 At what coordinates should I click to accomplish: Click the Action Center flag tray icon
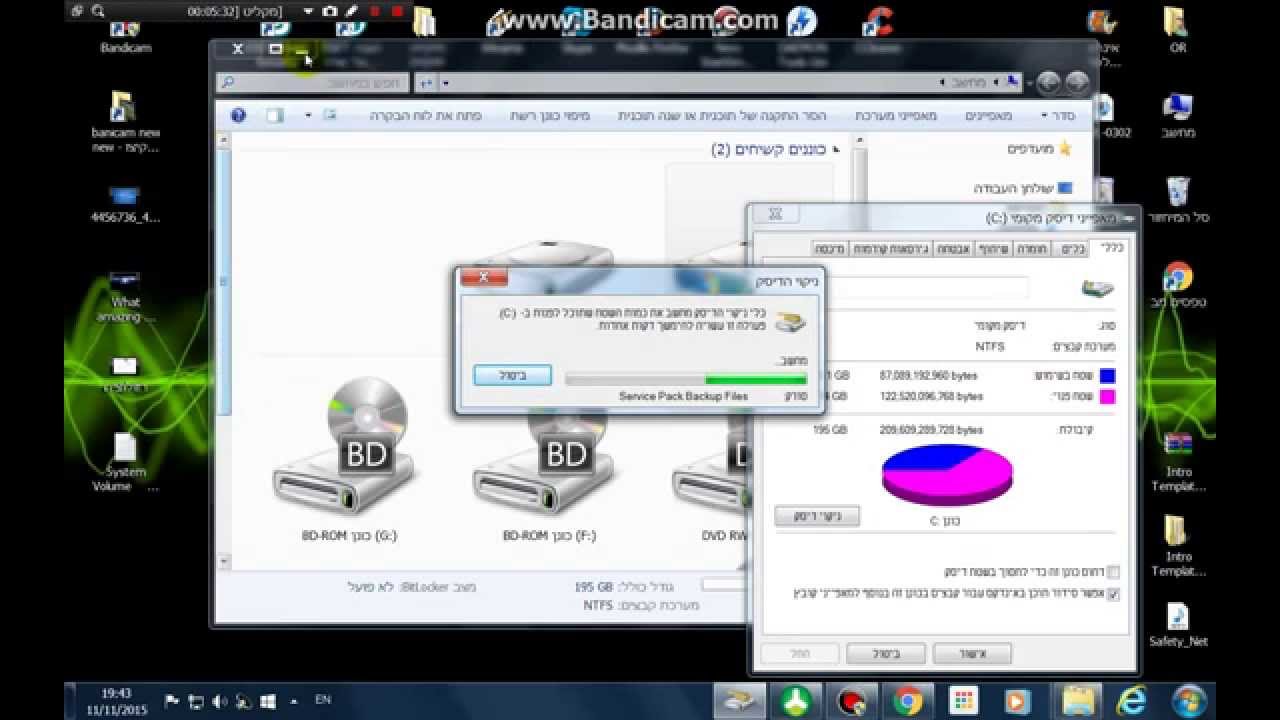172,702
